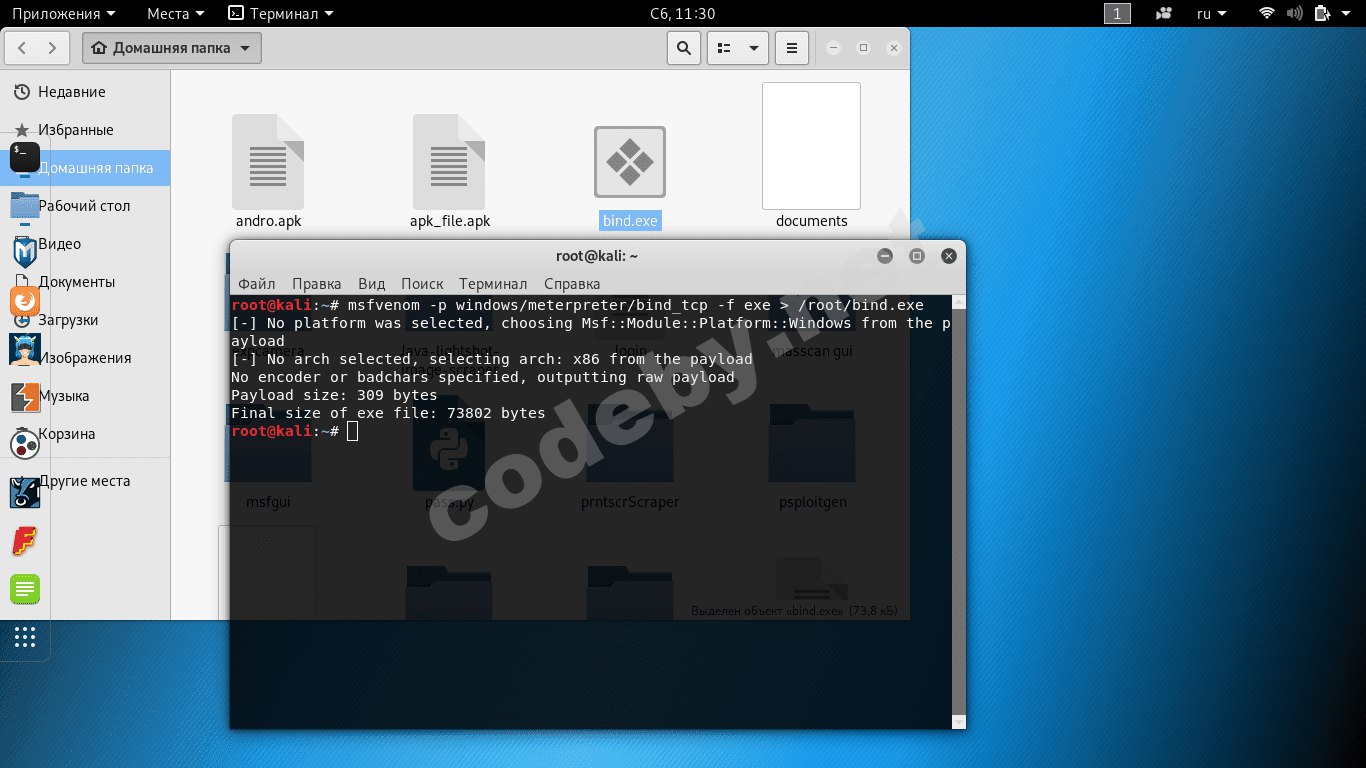Open view options dropdown arrow
The image size is (1366, 768).
point(753,47)
